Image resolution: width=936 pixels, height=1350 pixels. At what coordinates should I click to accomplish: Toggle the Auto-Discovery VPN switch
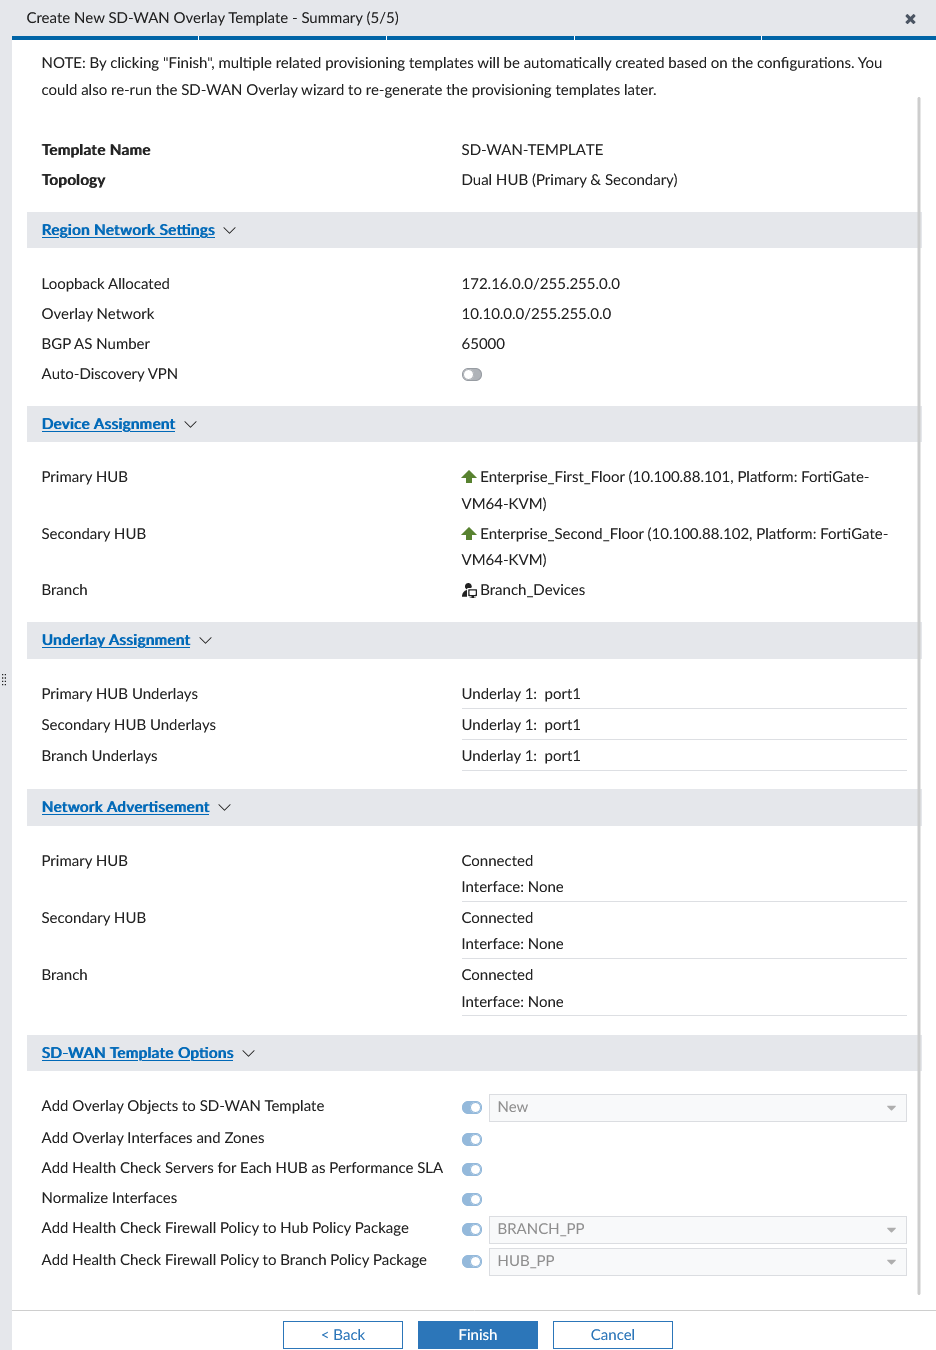[472, 375]
